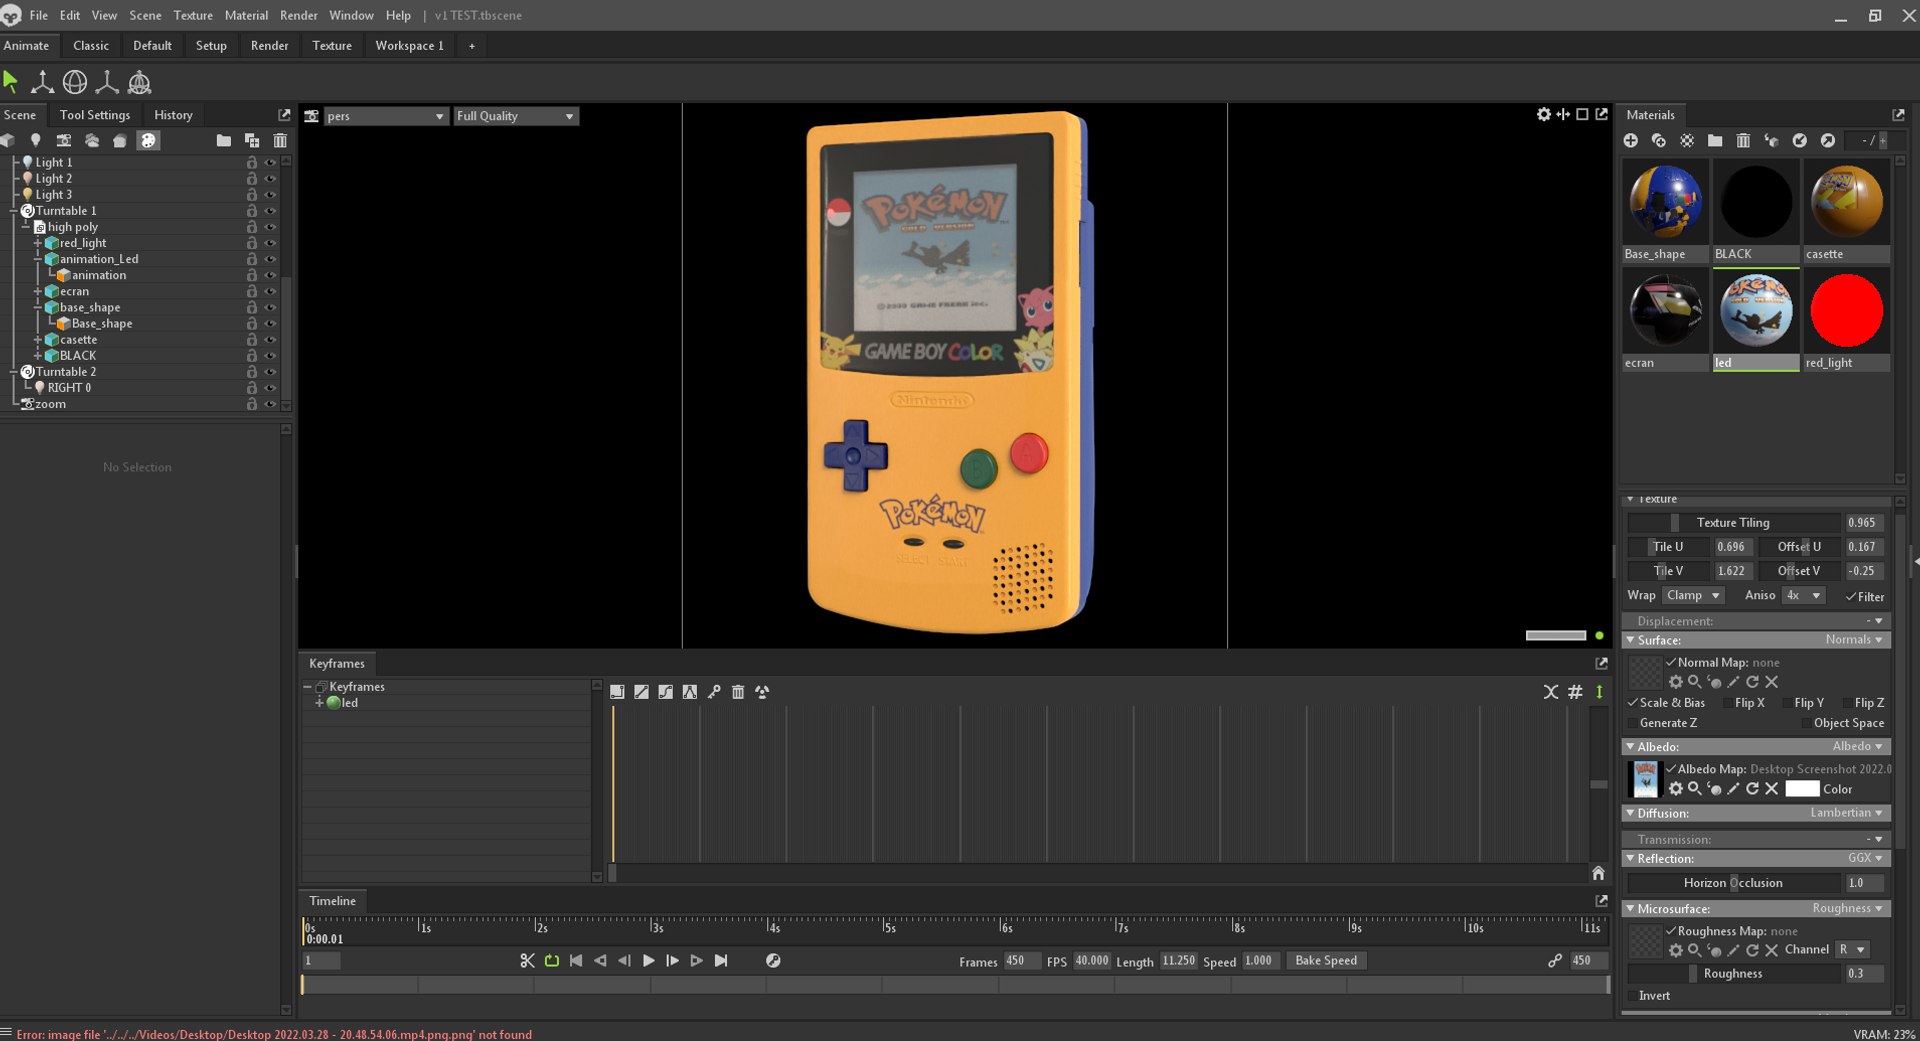Apply material to the selected object
The width and height of the screenshot is (1920, 1041).
1771,141
